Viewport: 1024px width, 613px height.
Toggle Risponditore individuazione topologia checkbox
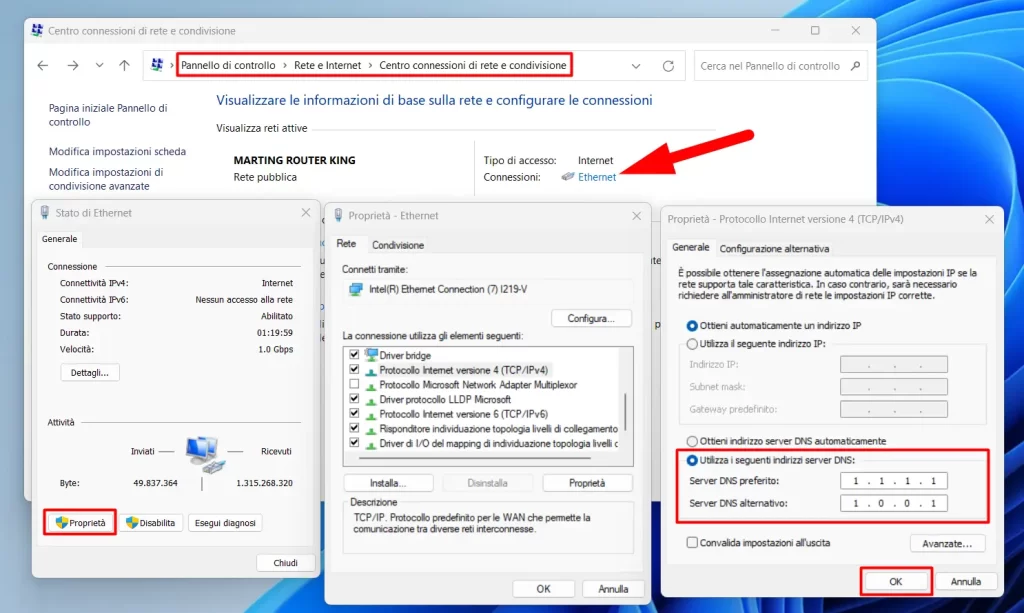click(354, 428)
